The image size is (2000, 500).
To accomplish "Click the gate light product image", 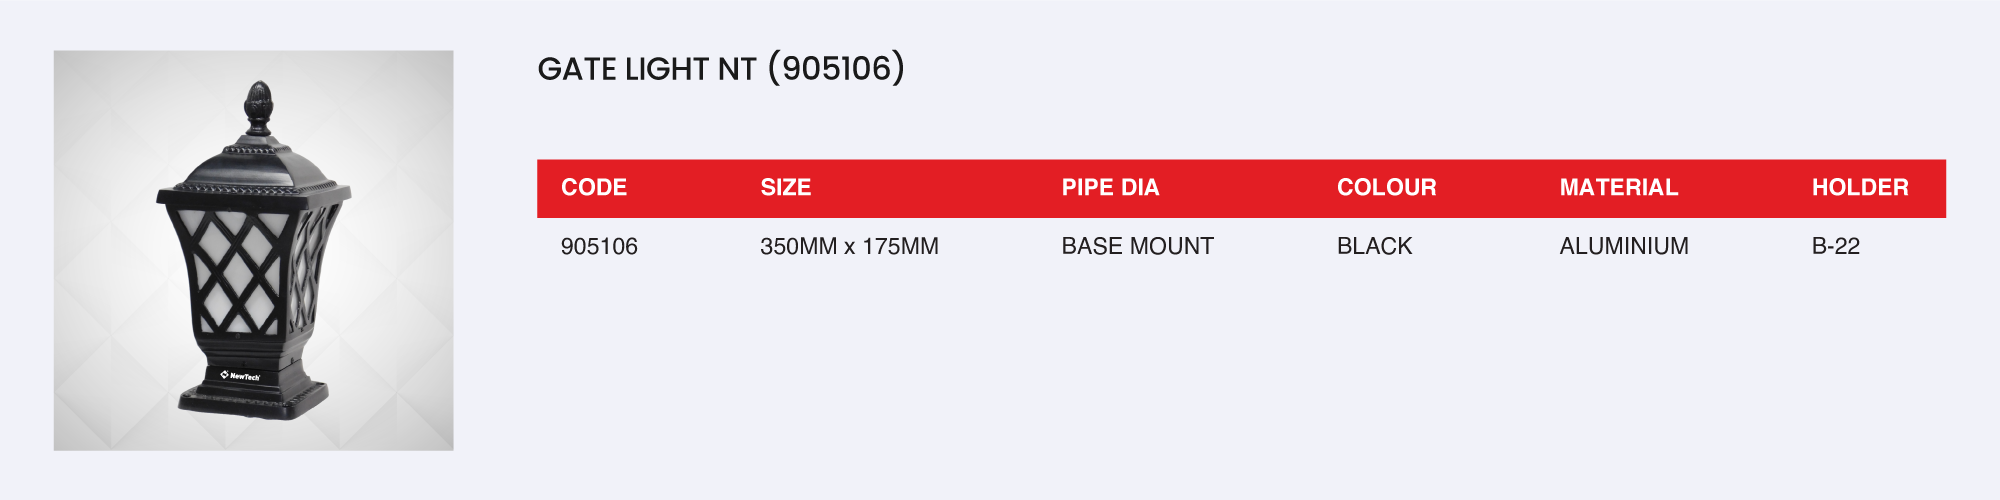I will [x=253, y=250].
